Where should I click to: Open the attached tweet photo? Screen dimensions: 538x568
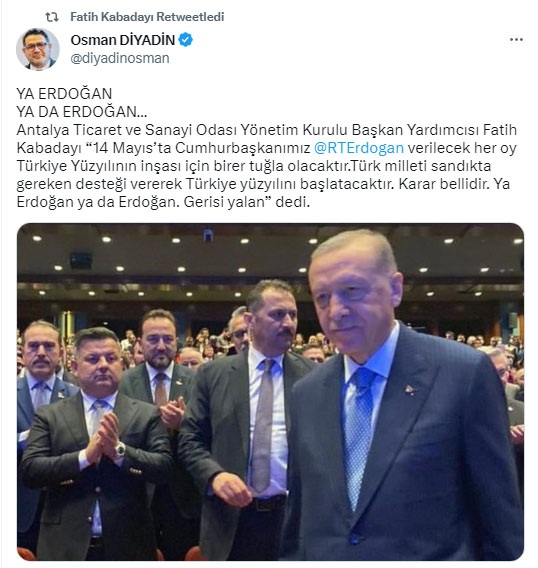coord(270,392)
